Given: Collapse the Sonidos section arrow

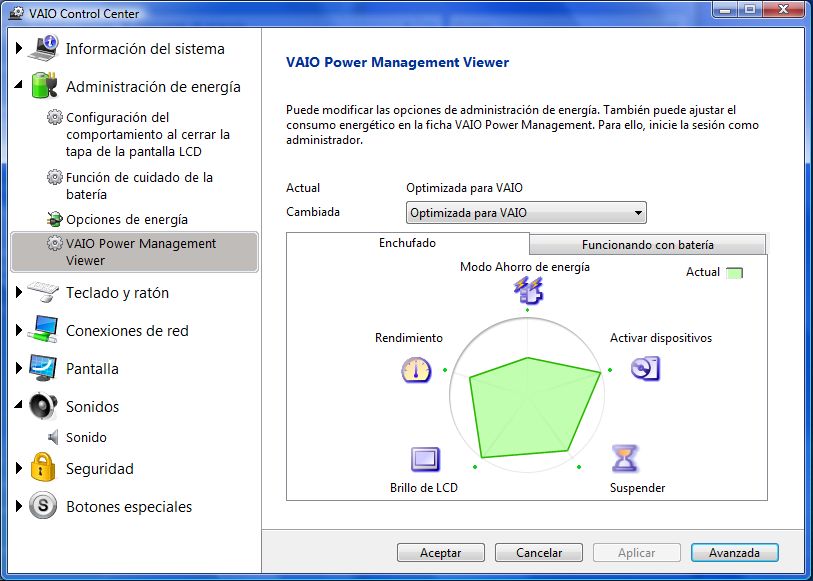Looking at the screenshot, I should [x=19, y=404].
